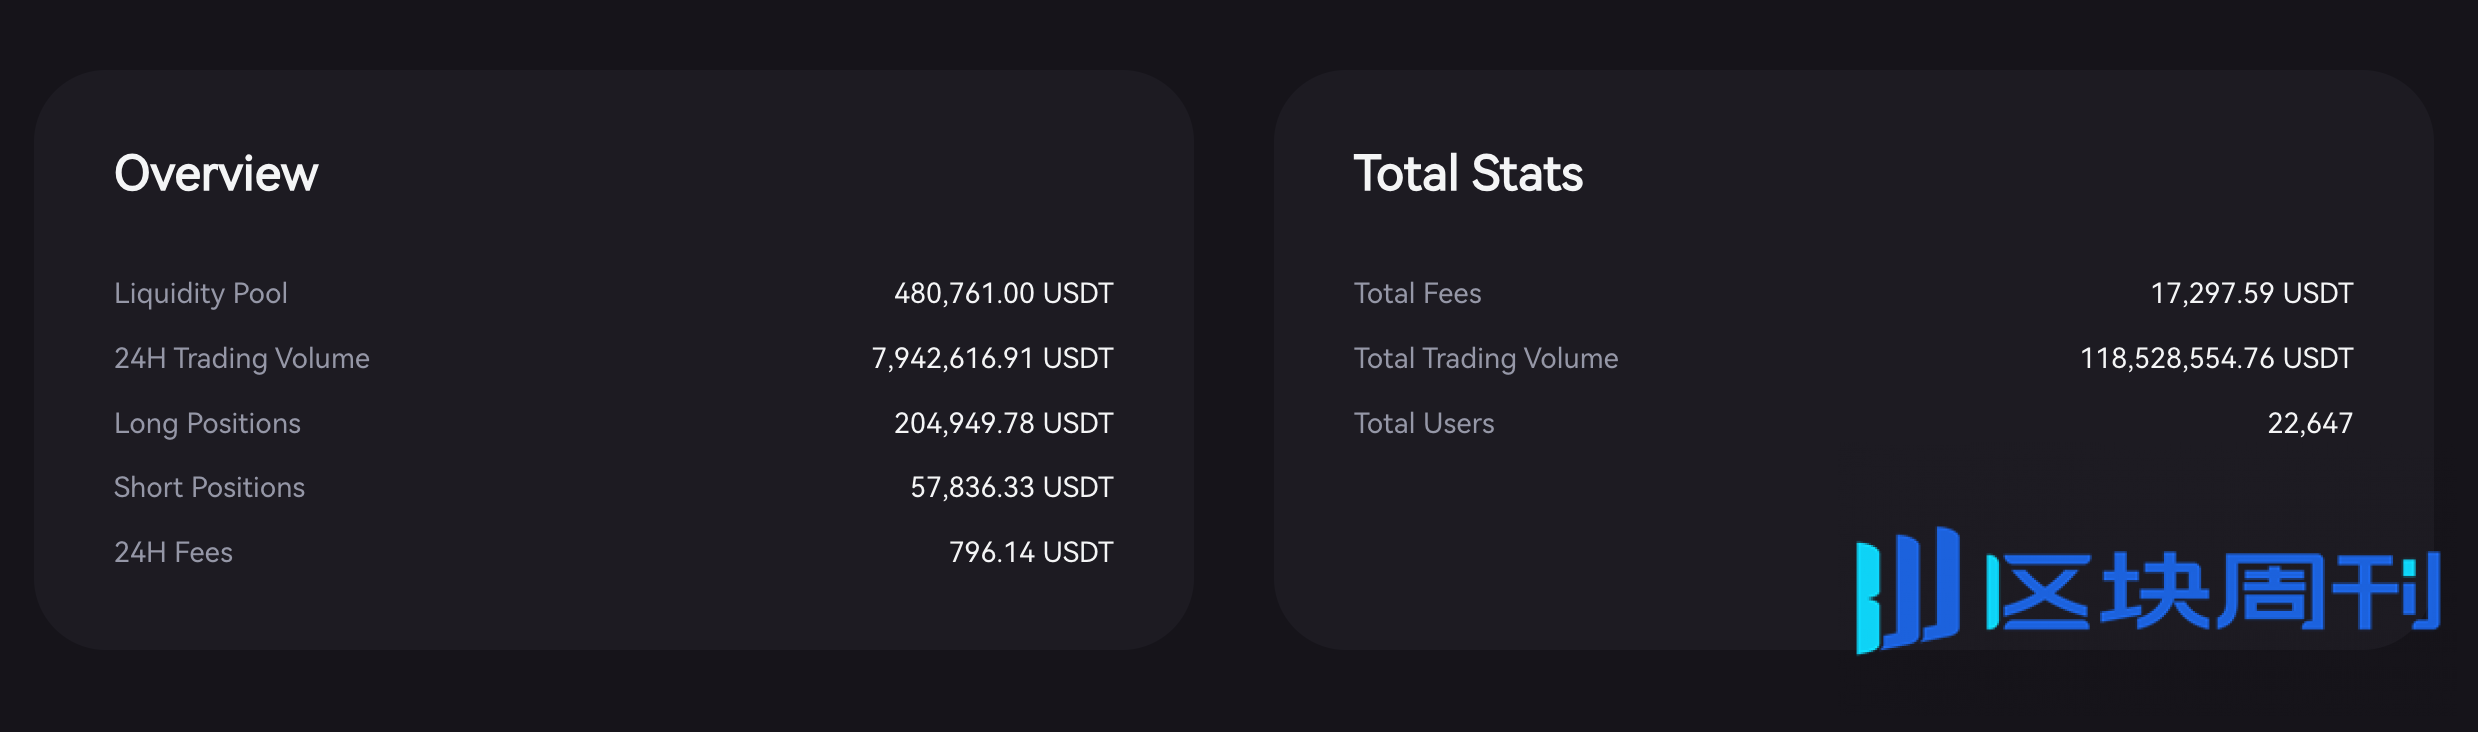Click the 24H Trading Volume label

point(242,358)
